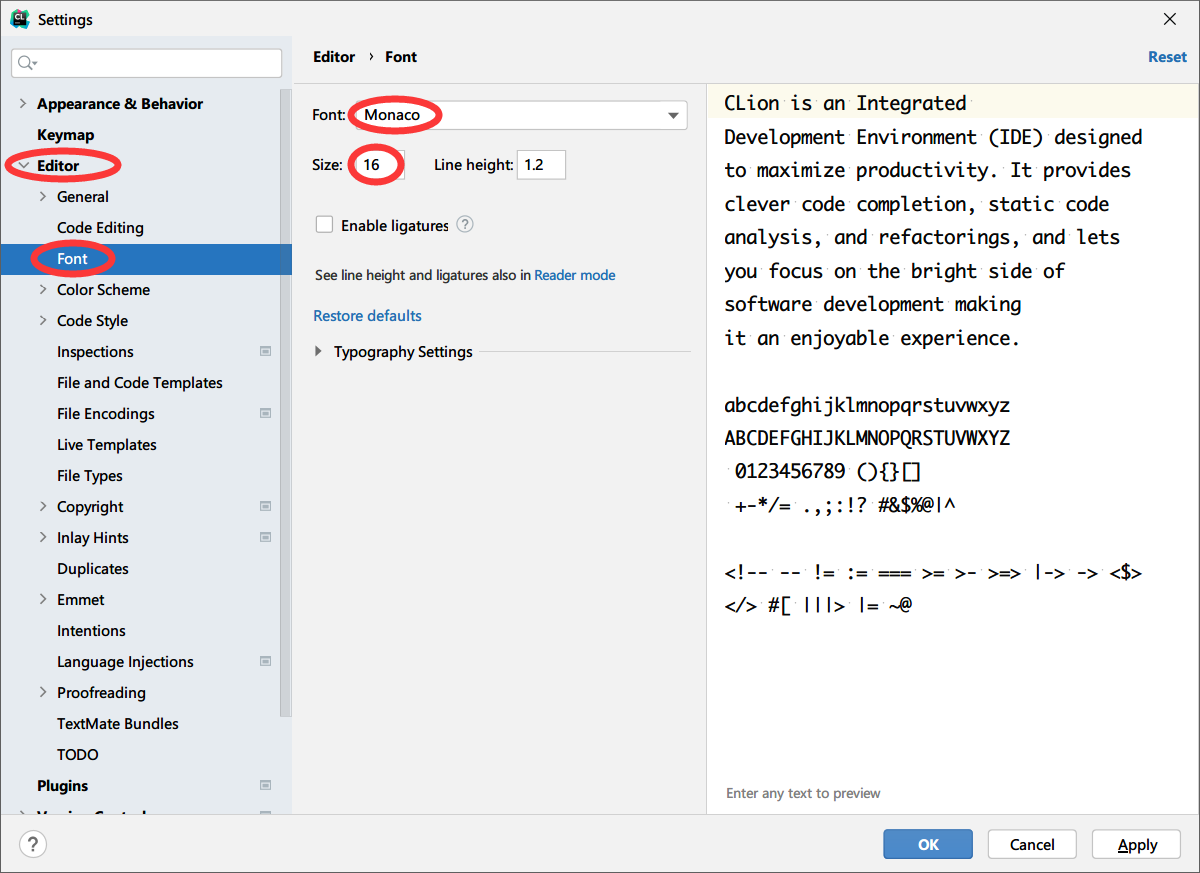Expand the Typography Settings section

319,352
